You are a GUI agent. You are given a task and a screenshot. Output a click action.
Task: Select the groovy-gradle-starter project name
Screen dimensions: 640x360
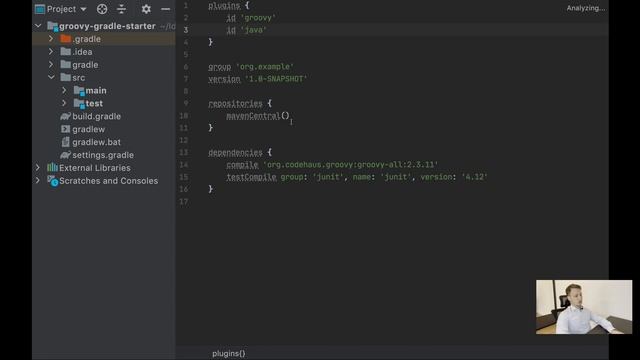pyautogui.click(x=107, y=26)
